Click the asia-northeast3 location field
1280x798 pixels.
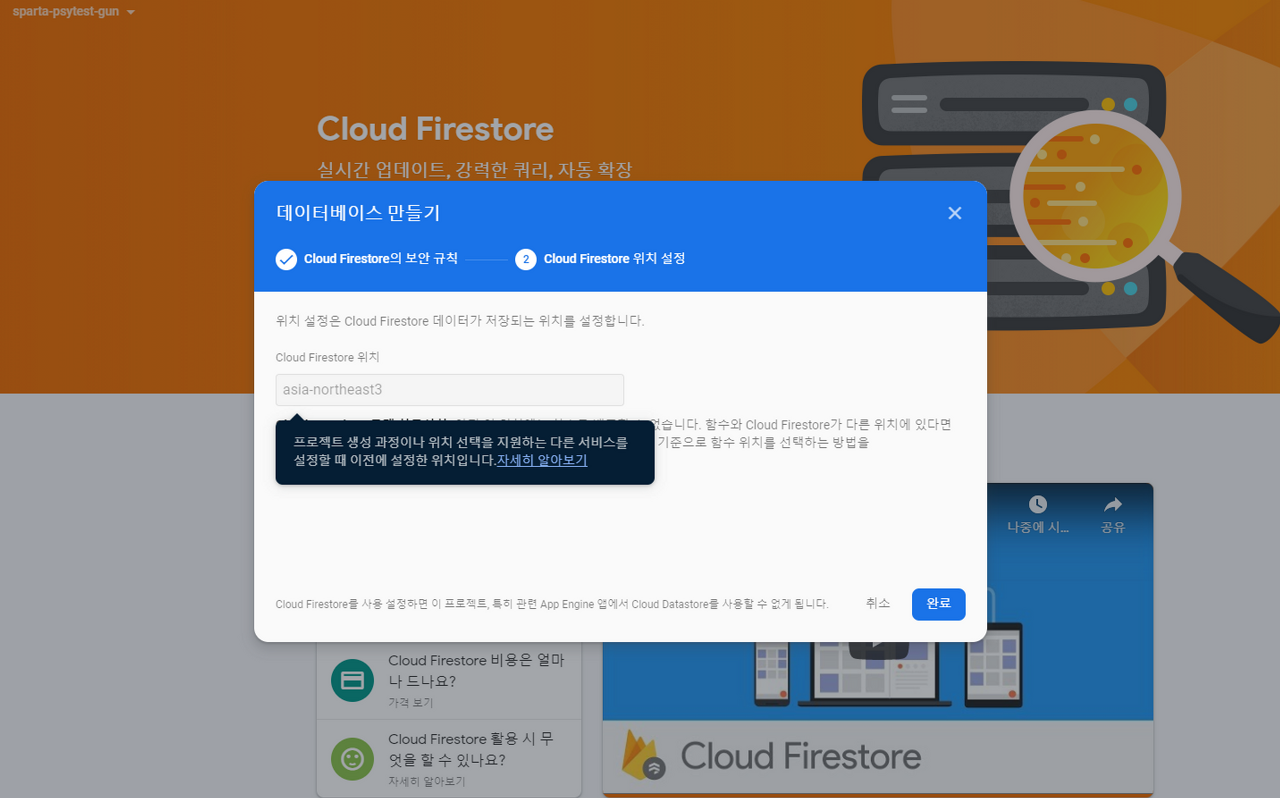(450, 390)
